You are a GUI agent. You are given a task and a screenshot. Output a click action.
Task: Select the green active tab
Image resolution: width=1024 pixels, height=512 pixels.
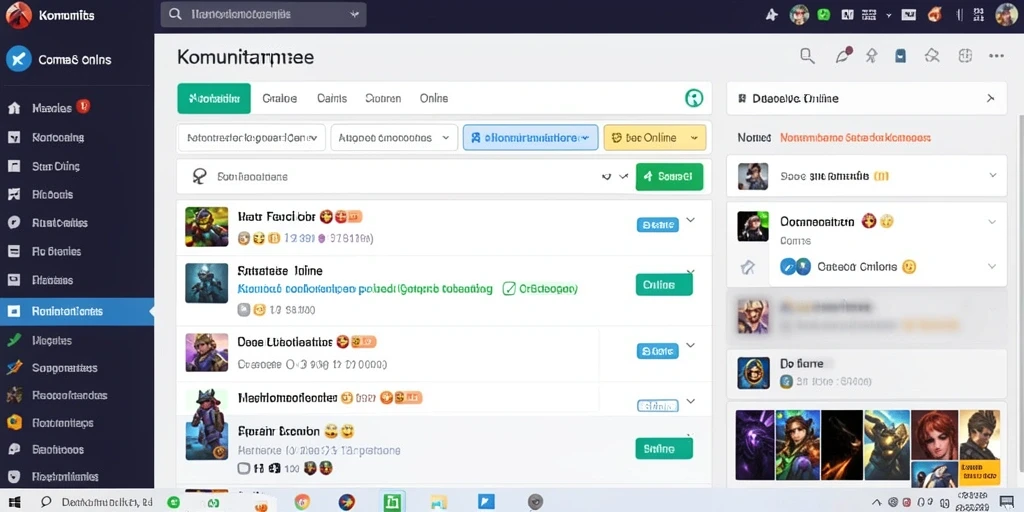point(214,99)
